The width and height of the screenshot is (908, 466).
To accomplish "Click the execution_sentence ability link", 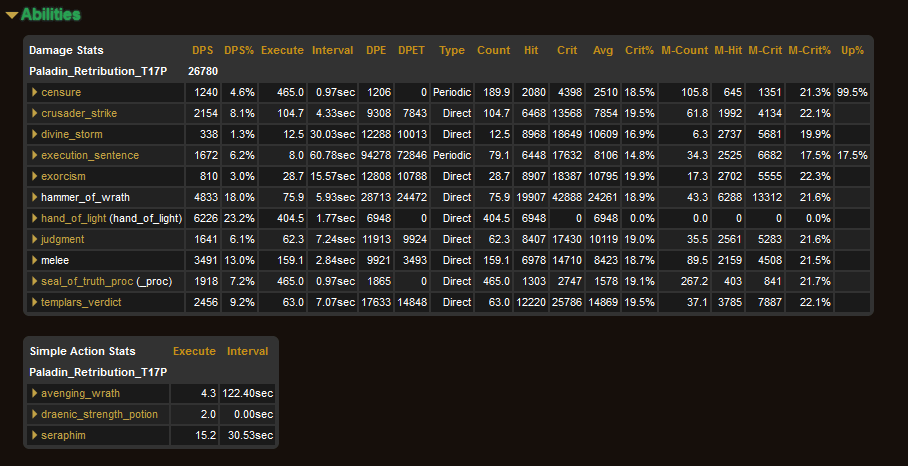I will pos(90,155).
